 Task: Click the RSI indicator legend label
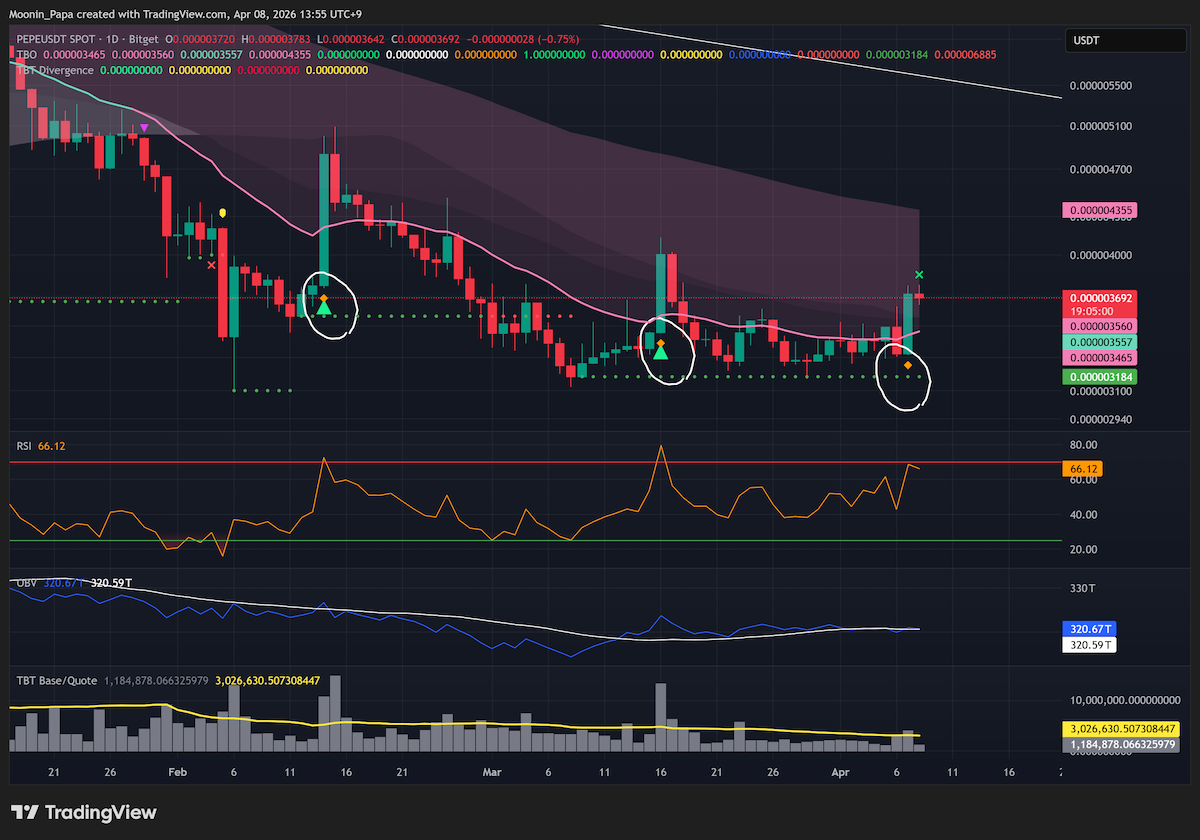click(x=24, y=446)
